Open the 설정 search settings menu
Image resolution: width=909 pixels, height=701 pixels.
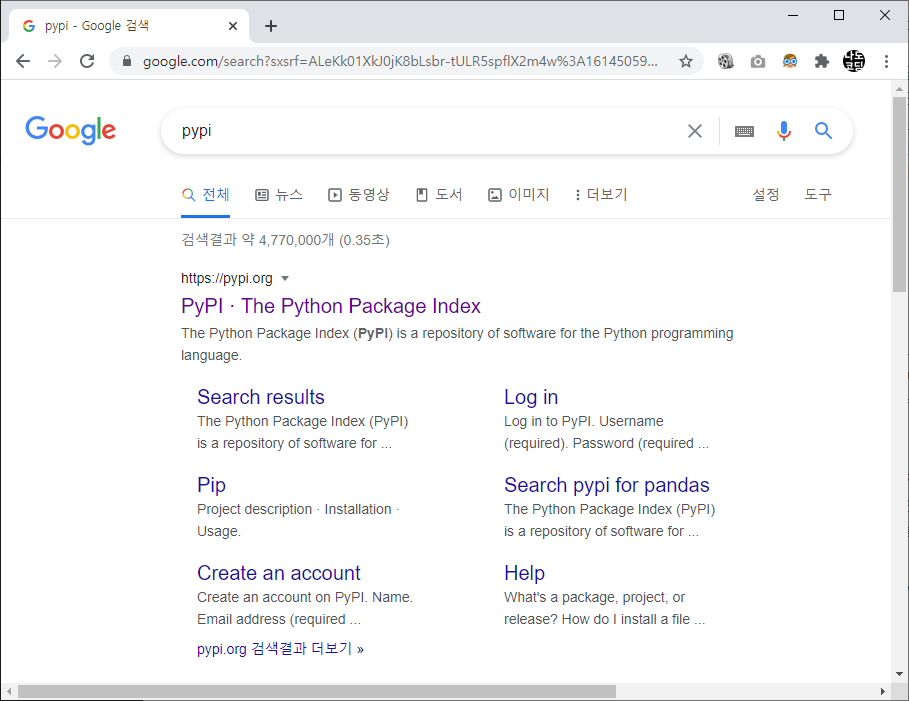click(x=766, y=195)
